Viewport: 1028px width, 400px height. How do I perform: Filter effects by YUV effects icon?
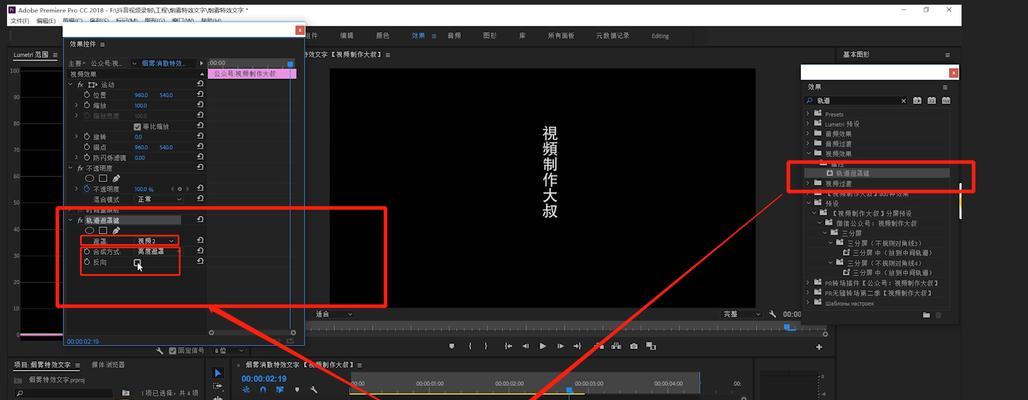pyautogui.click(x=946, y=101)
